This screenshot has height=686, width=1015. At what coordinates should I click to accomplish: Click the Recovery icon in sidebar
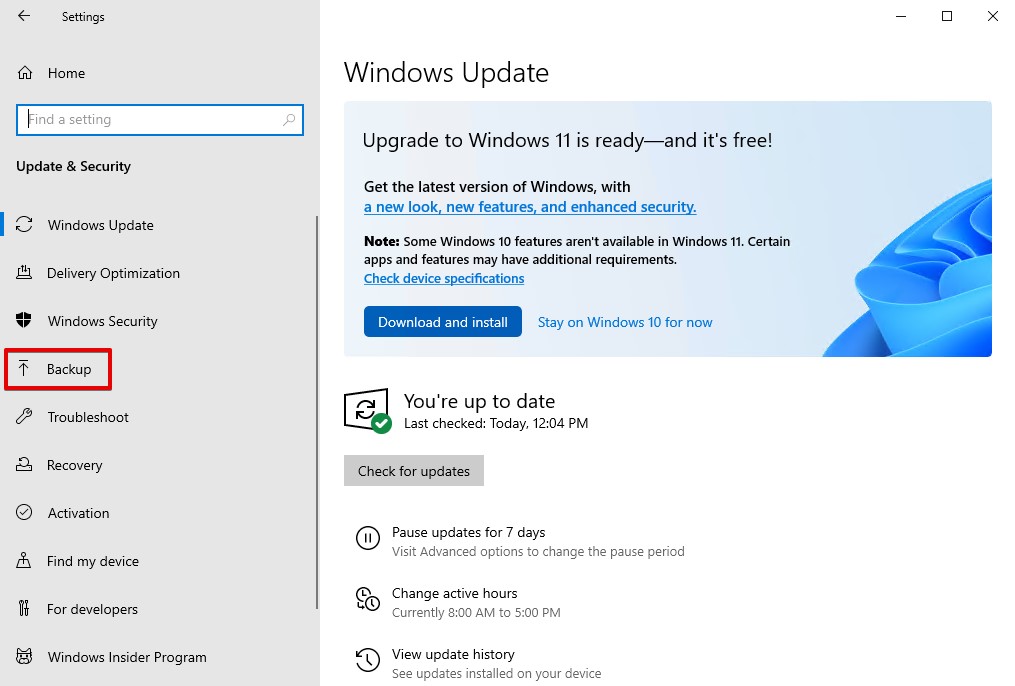click(25, 465)
